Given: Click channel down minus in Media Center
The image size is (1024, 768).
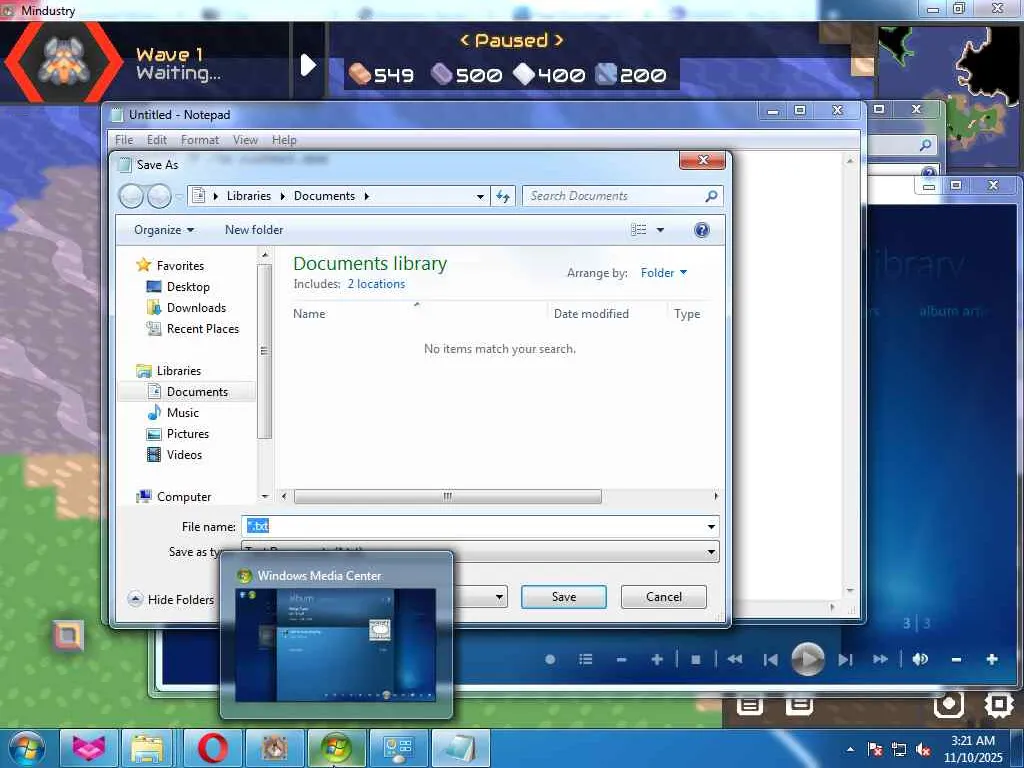Looking at the screenshot, I should [x=621, y=660].
